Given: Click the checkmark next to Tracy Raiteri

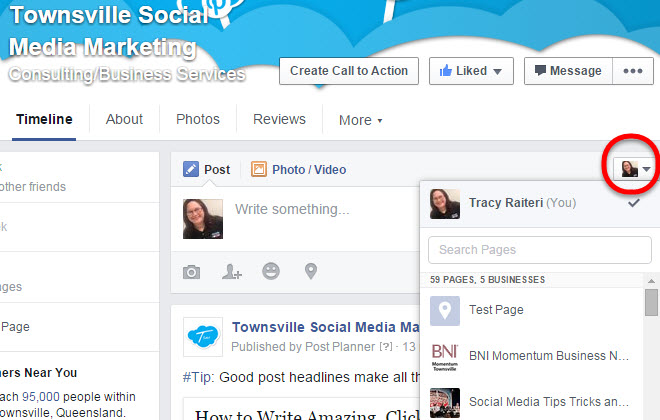Looking at the screenshot, I should tap(634, 203).
